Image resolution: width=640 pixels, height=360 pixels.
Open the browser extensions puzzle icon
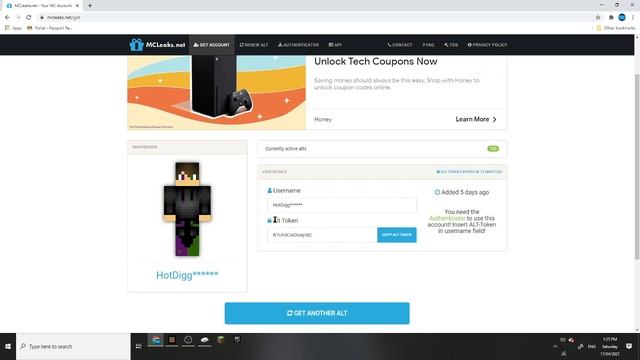click(x=611, y=17)
